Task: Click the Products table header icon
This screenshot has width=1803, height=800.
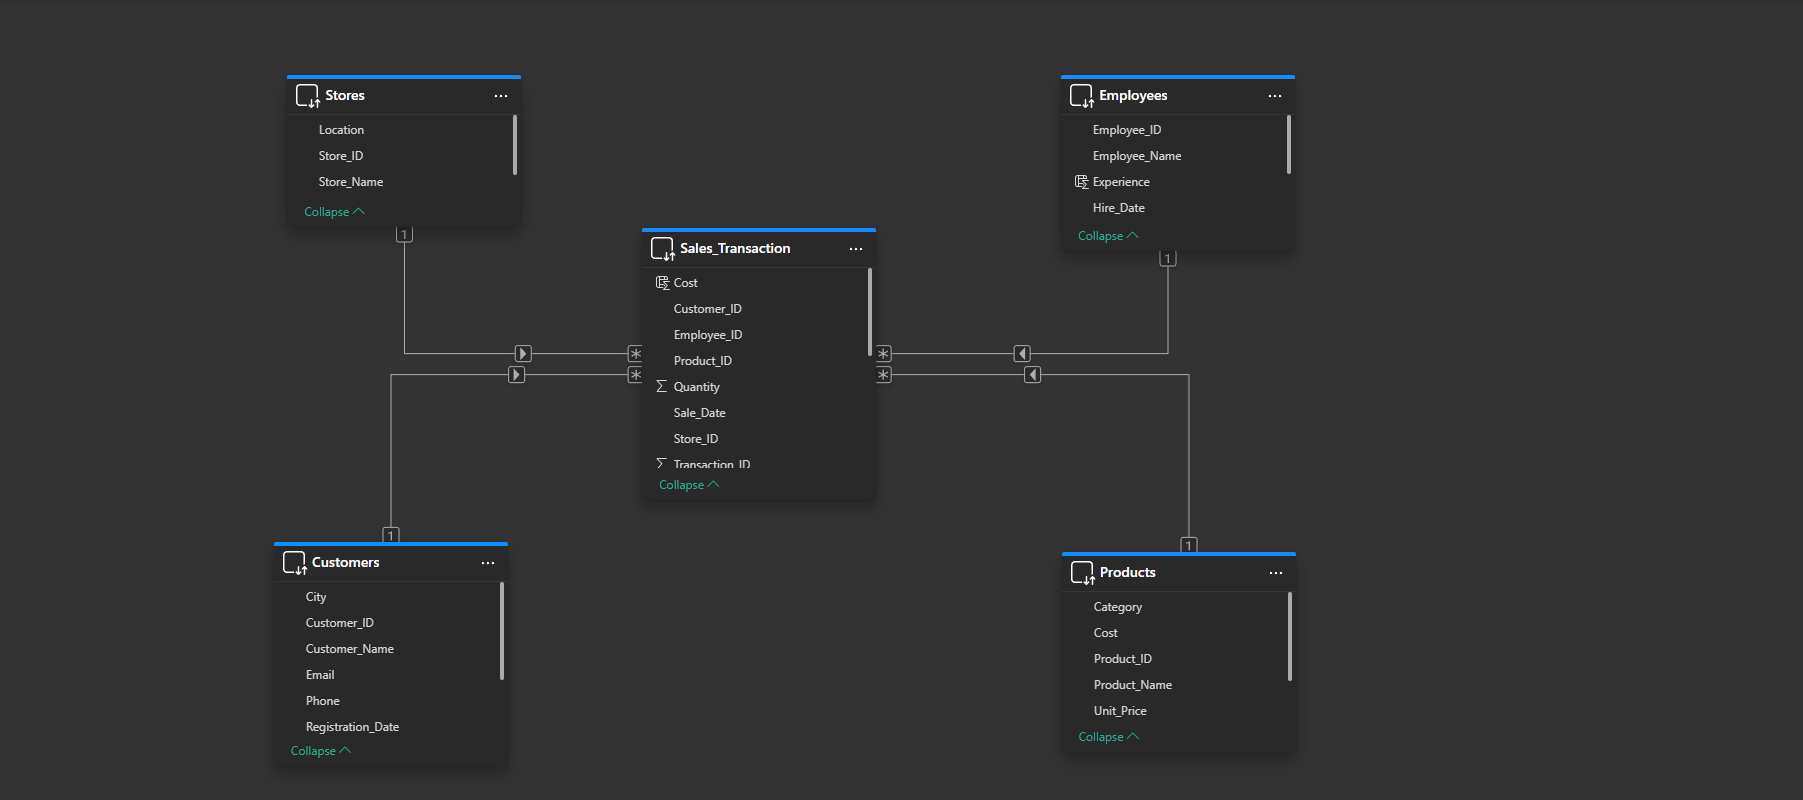Action: click(x=1082, y=573)
